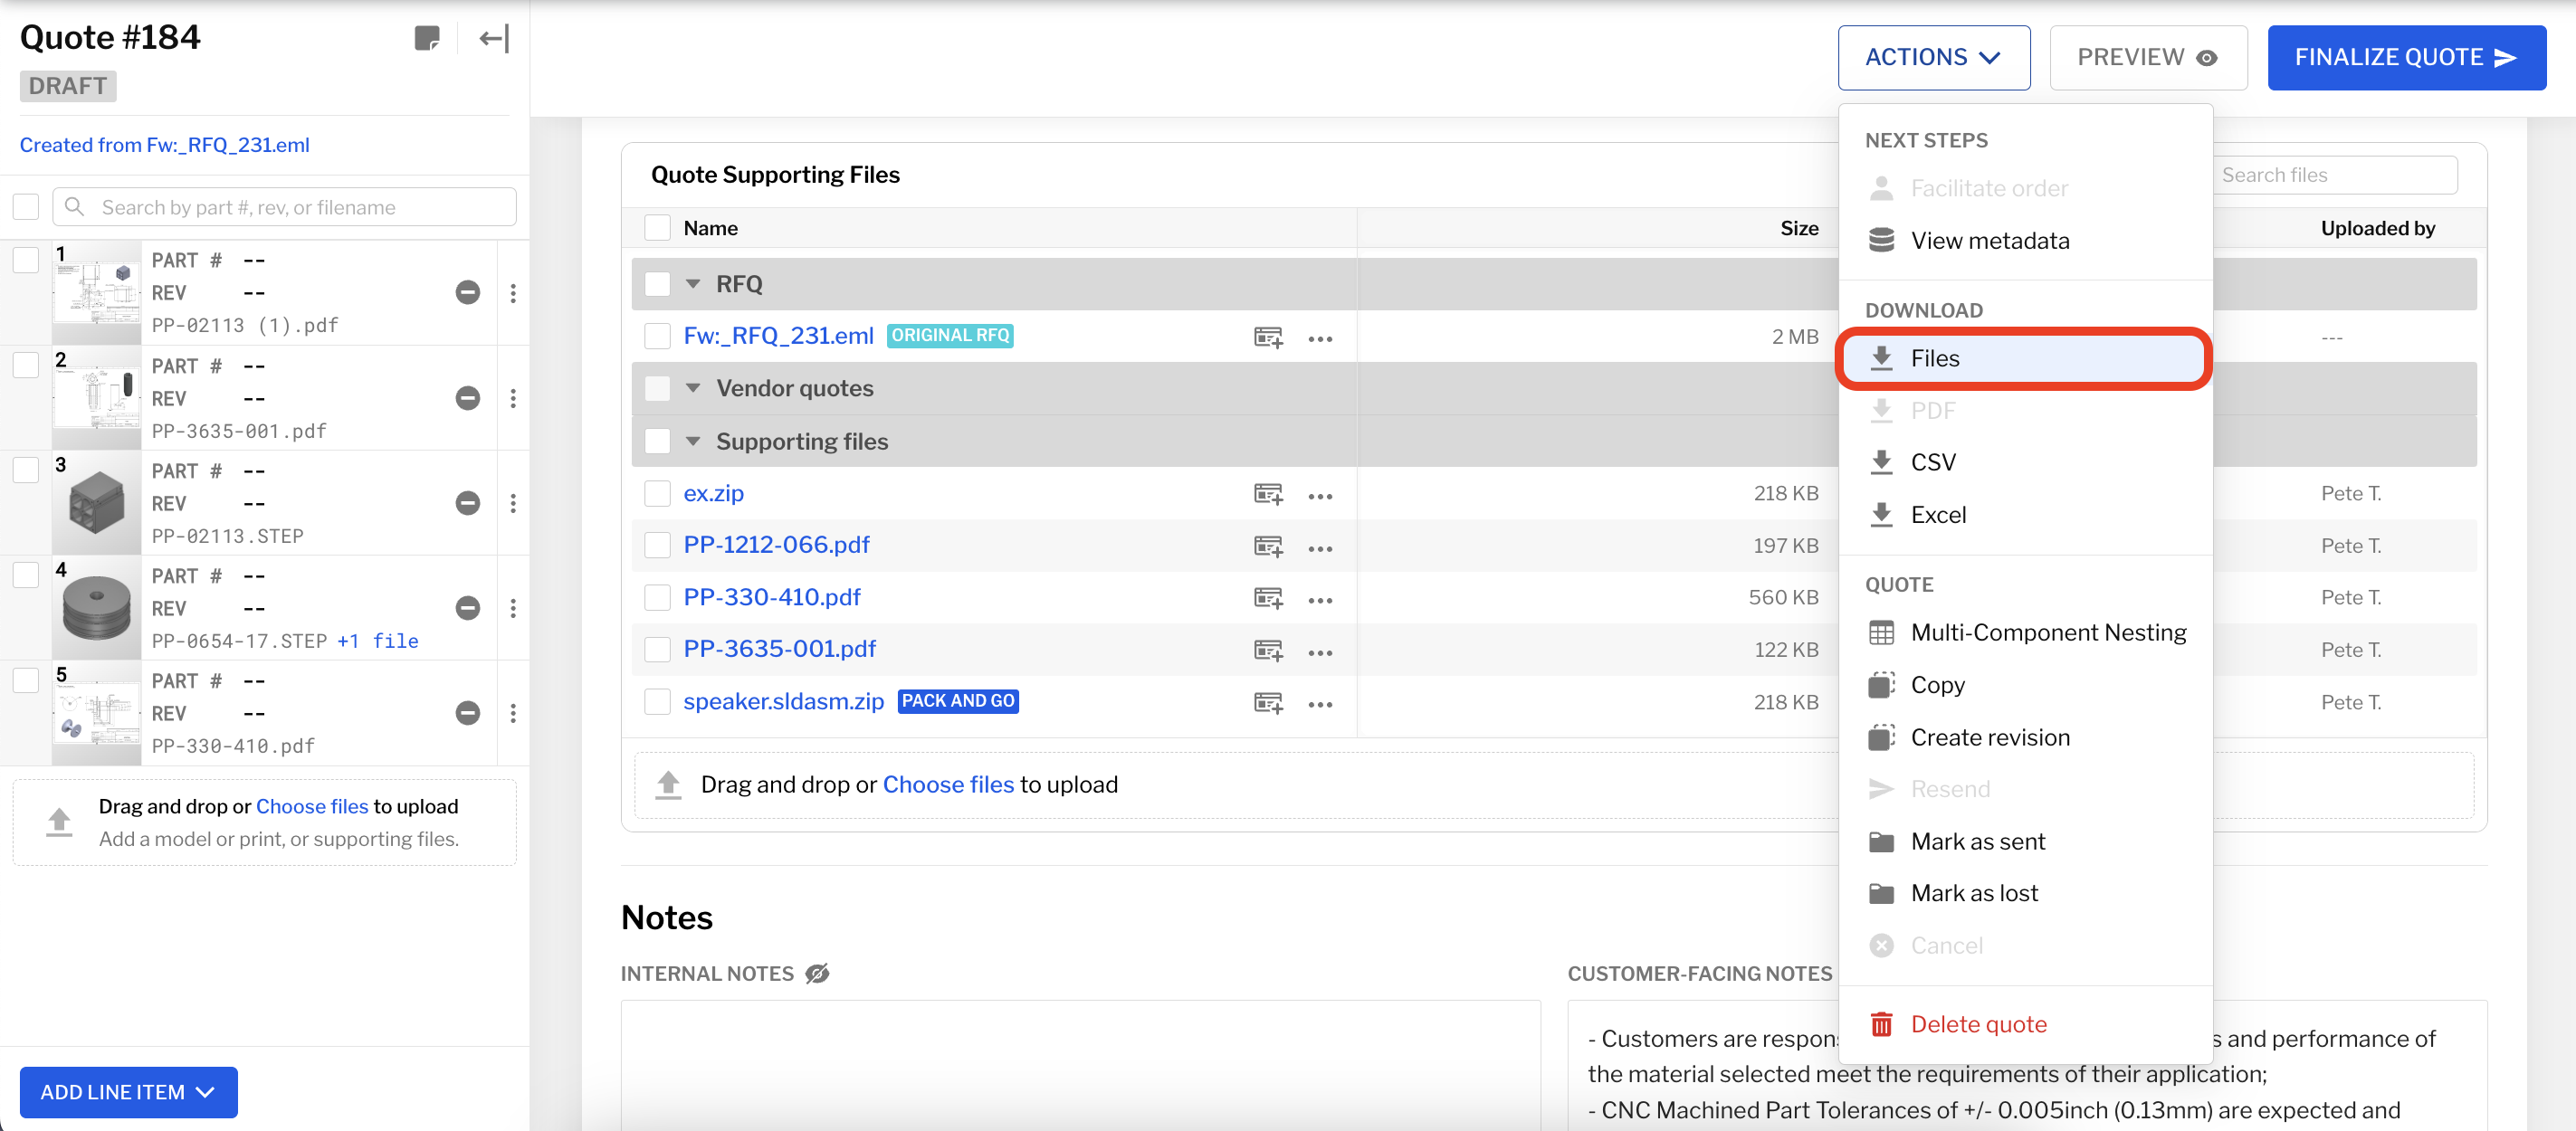Select the checkbox for PP-330-410.pdf file

coord(657,597)
